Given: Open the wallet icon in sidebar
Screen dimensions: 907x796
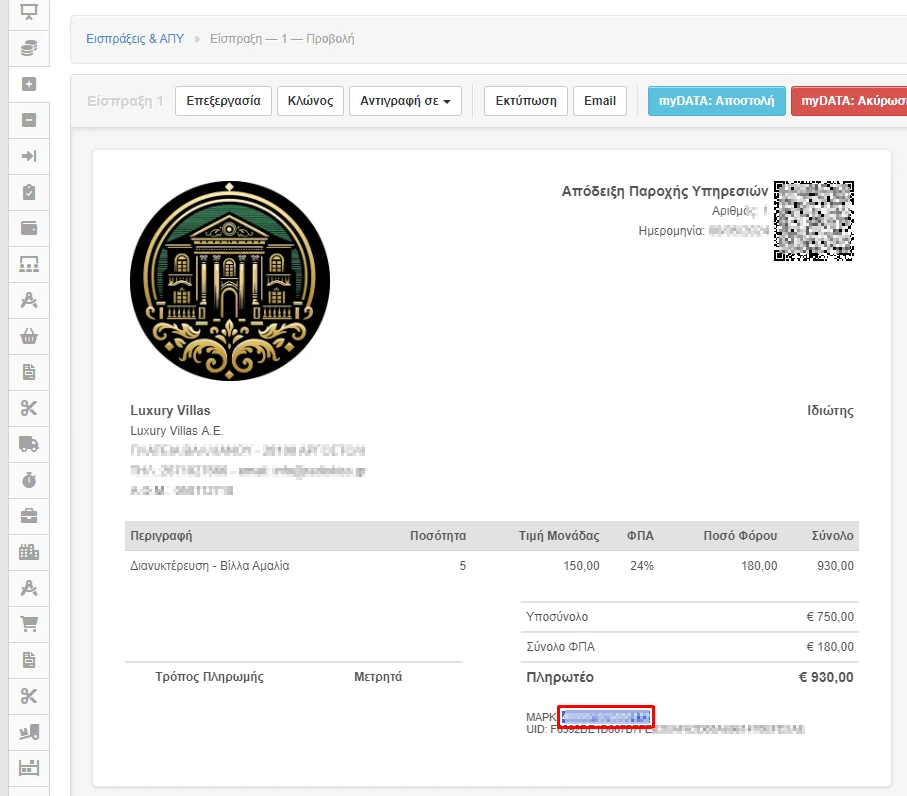Looking at the screenshot, I should coord(29,228).
